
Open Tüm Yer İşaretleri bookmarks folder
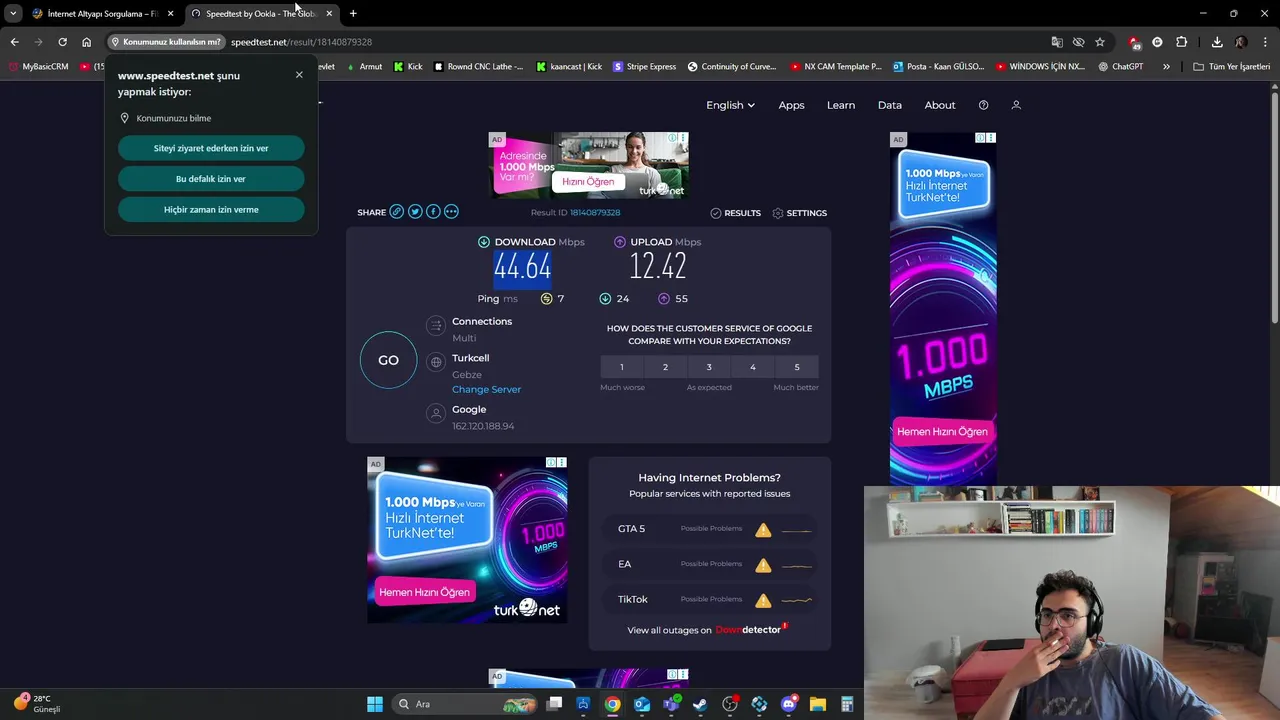1232,66
